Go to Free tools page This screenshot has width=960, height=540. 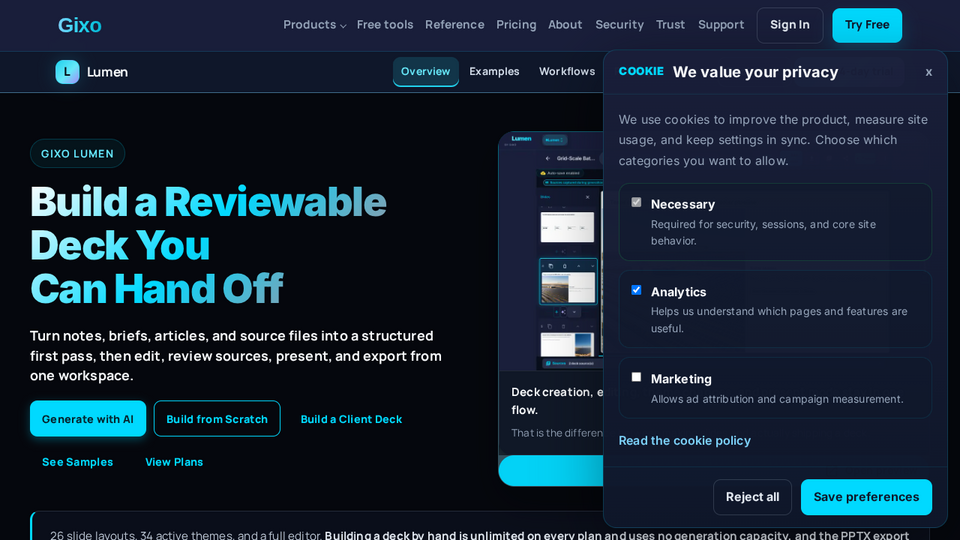click(x=385, y=25)
